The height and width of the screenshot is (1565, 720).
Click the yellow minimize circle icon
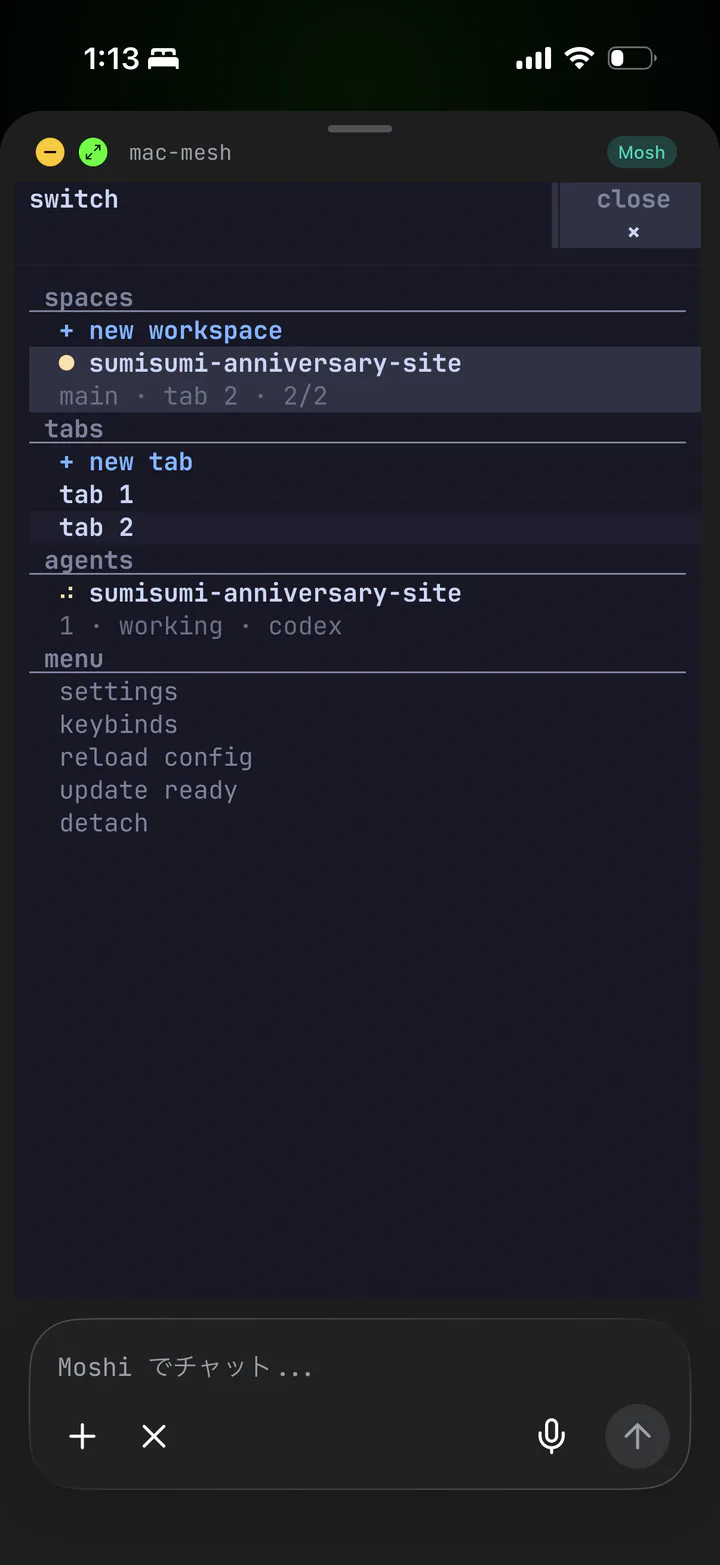click(x=50, y=152)
